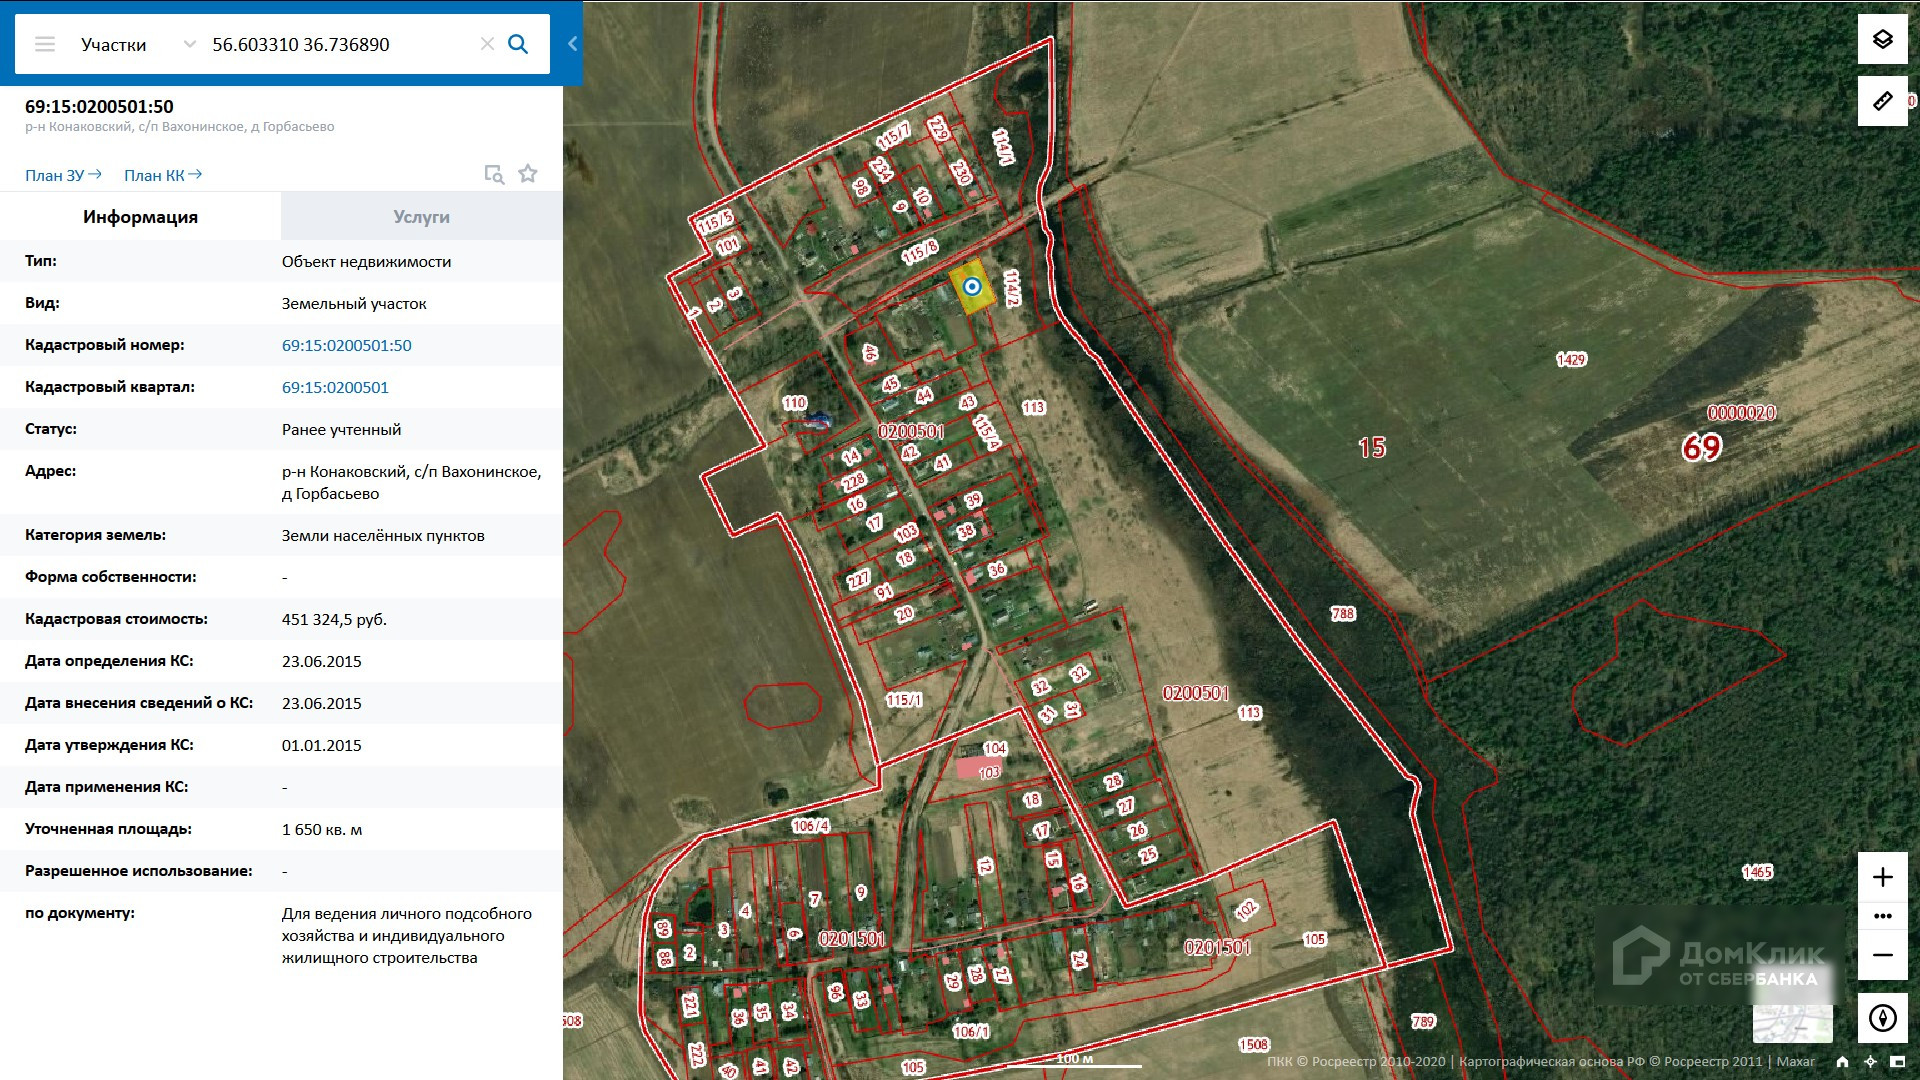Collapse the info side panel arrow
Screen dimensions: 1920x1080
[572, 44]
